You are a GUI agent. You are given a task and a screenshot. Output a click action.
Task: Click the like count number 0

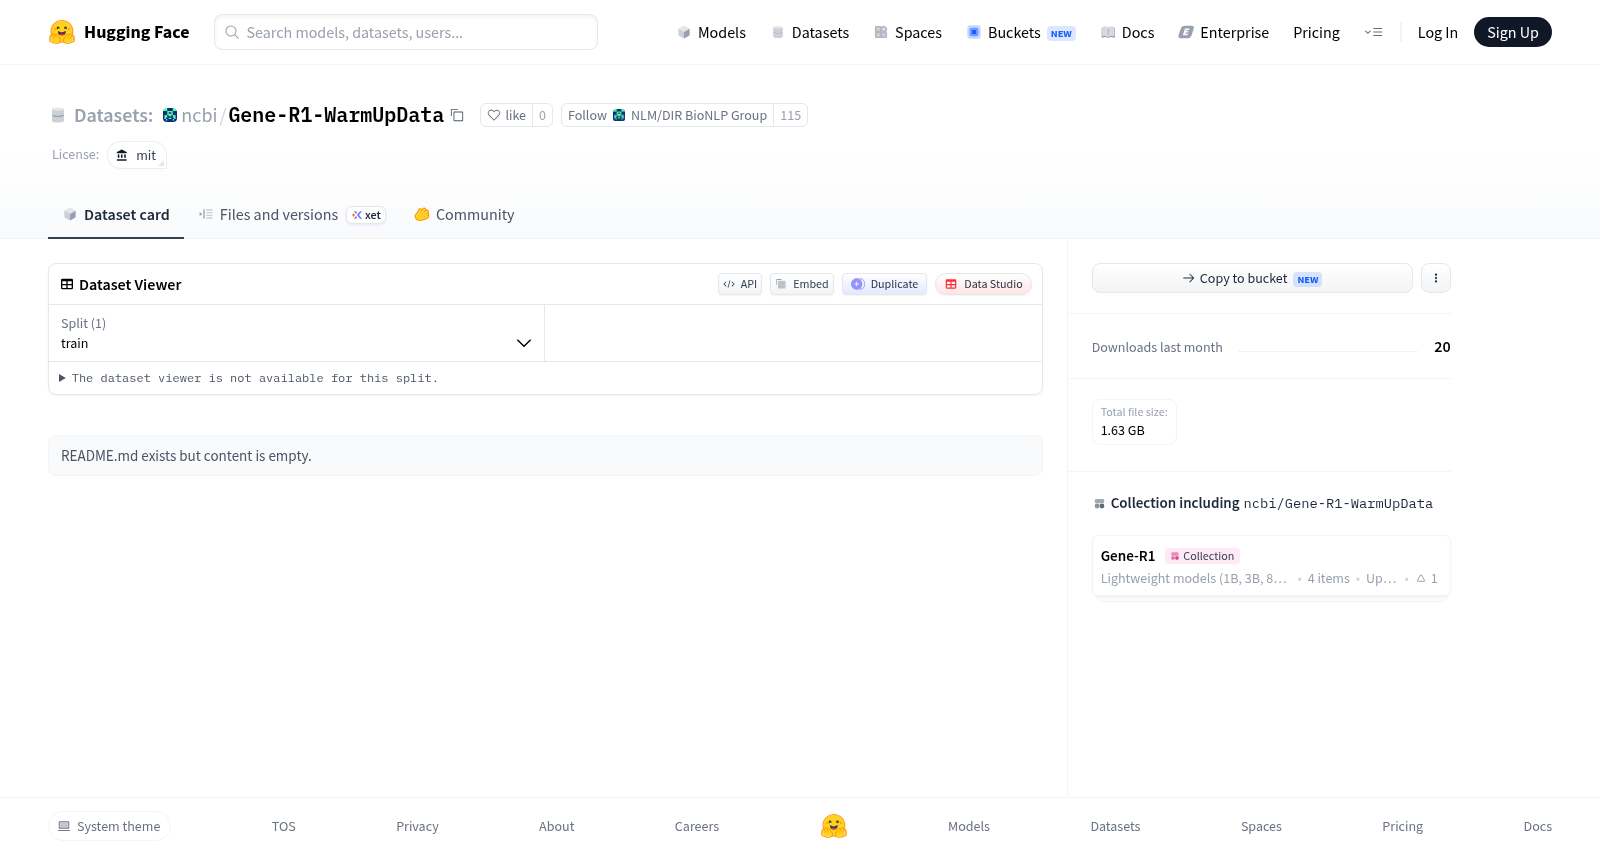542,115
